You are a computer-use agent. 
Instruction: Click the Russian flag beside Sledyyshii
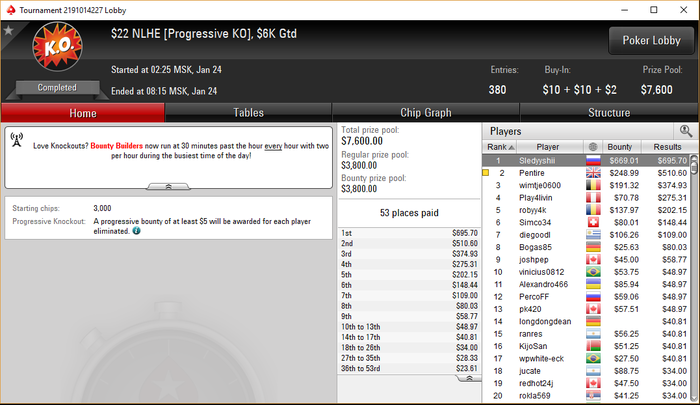(x=593, y=160)
